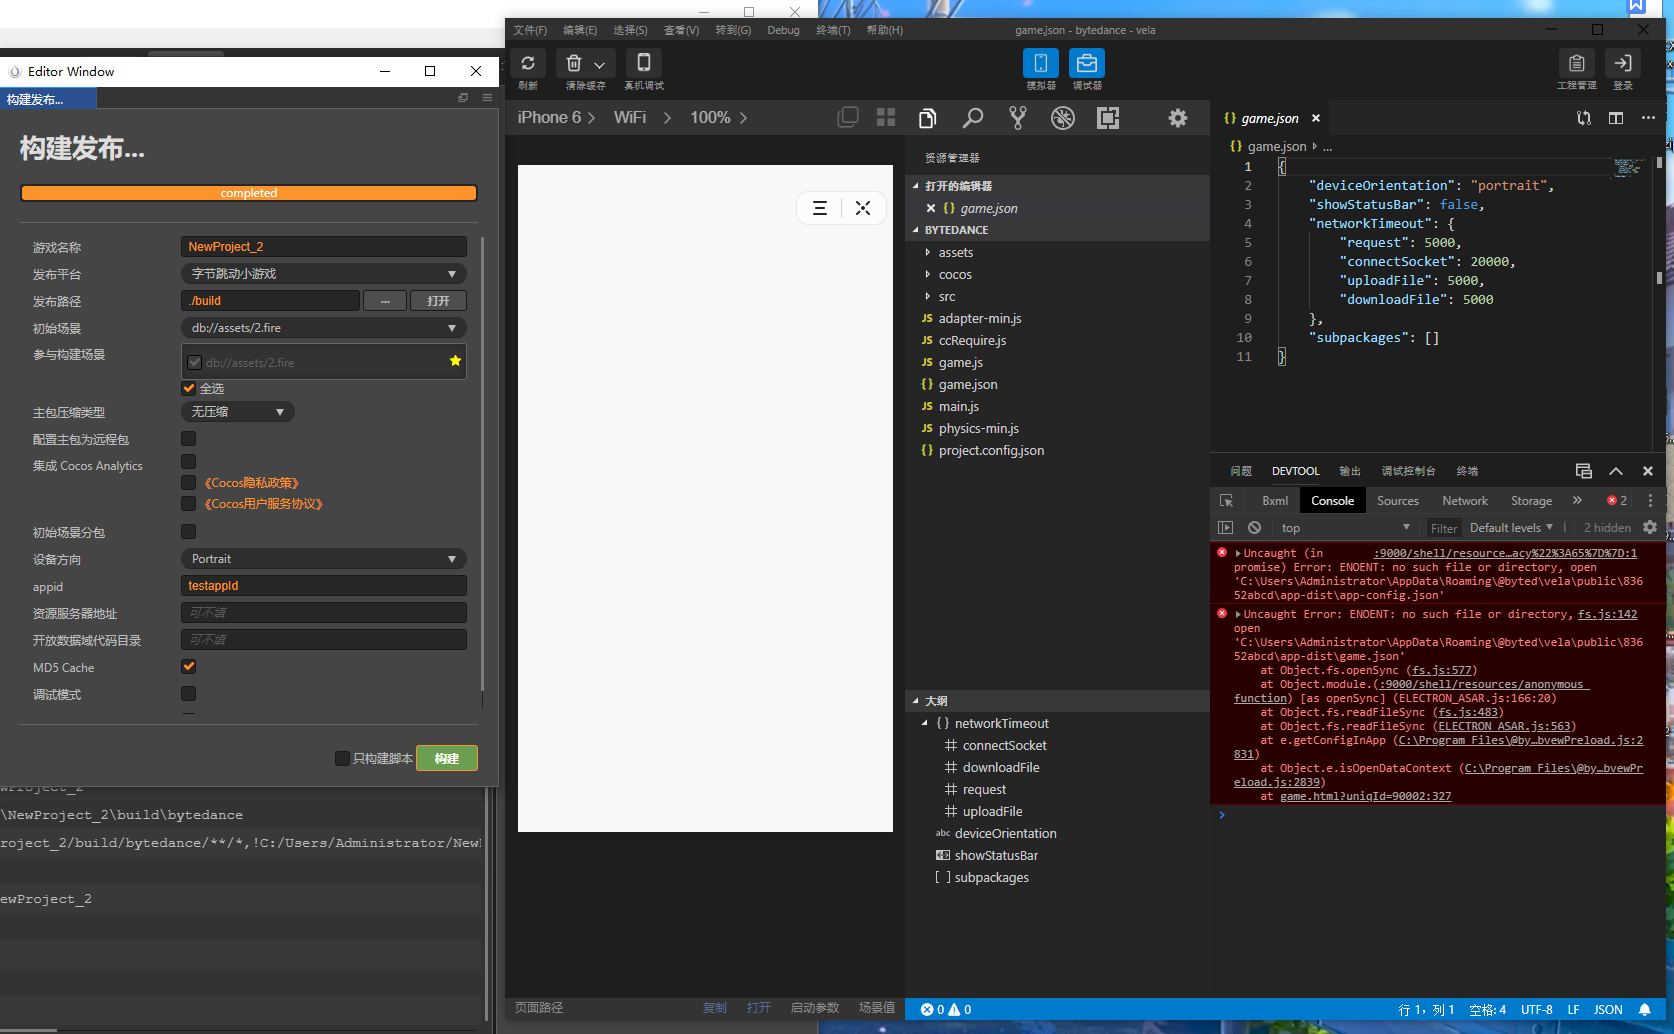Click the clear cache trash icon
The width and height of the screenshot is (1674, 1034).
pyautogui.click(x=574, y=63)
